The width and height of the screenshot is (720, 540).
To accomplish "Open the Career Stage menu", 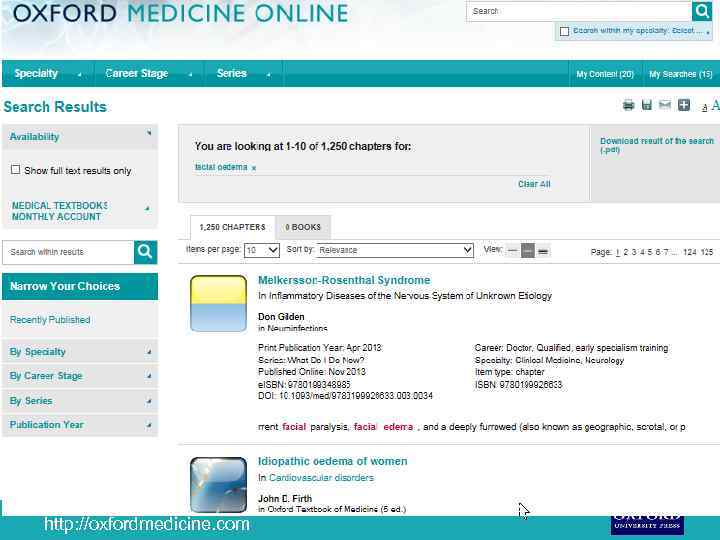I will coord(148,73).
